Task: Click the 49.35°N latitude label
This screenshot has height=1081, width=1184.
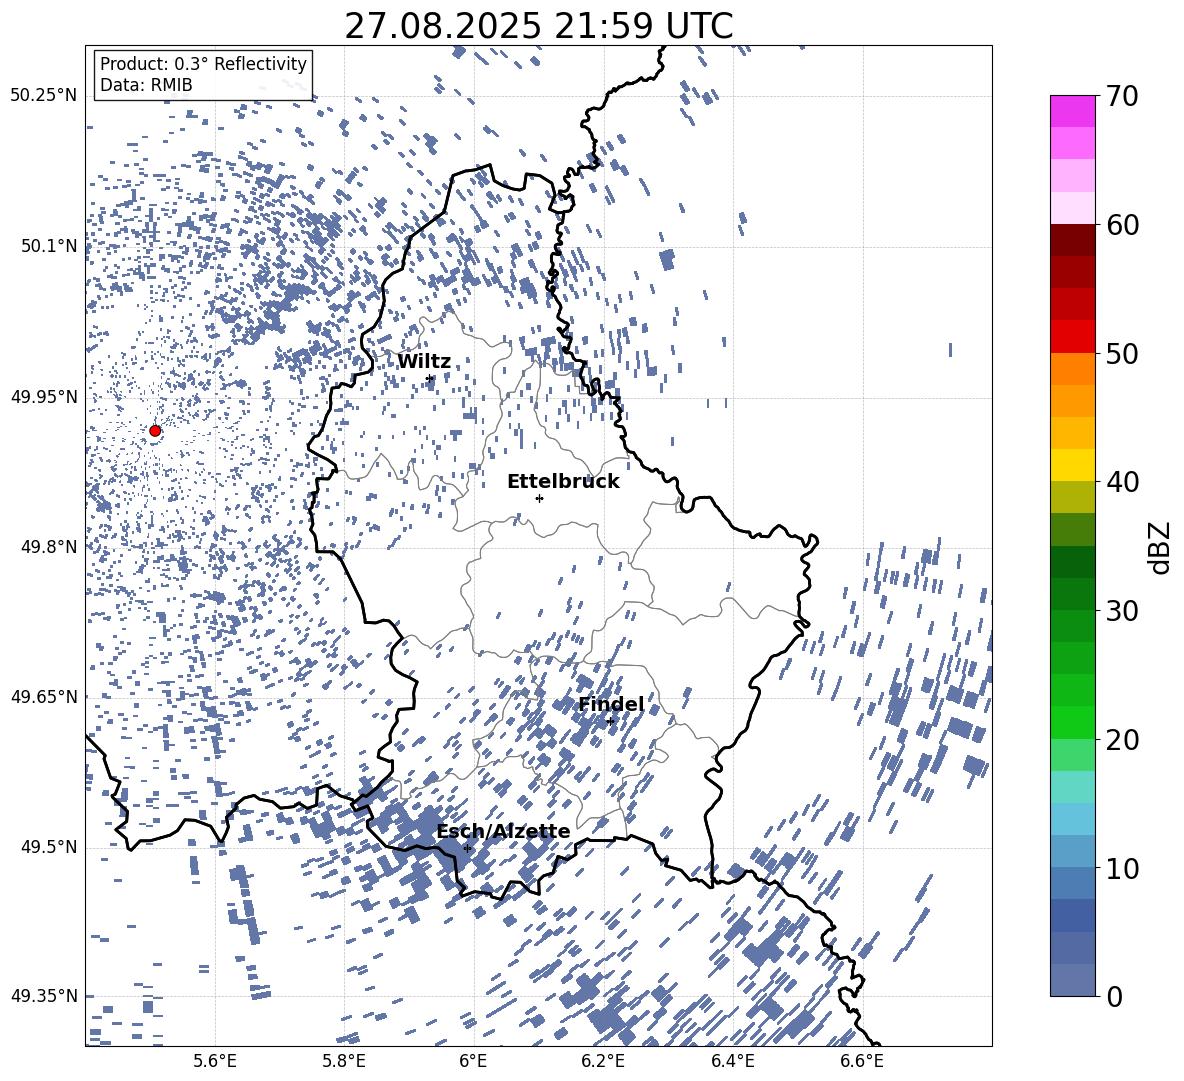Action: click(44, 996)
